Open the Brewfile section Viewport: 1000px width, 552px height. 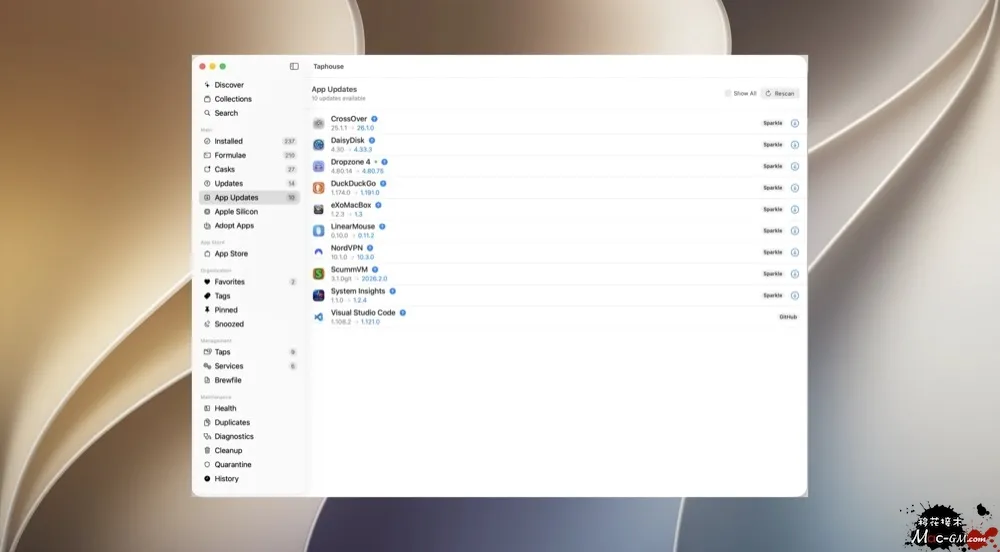coord(249,380)
